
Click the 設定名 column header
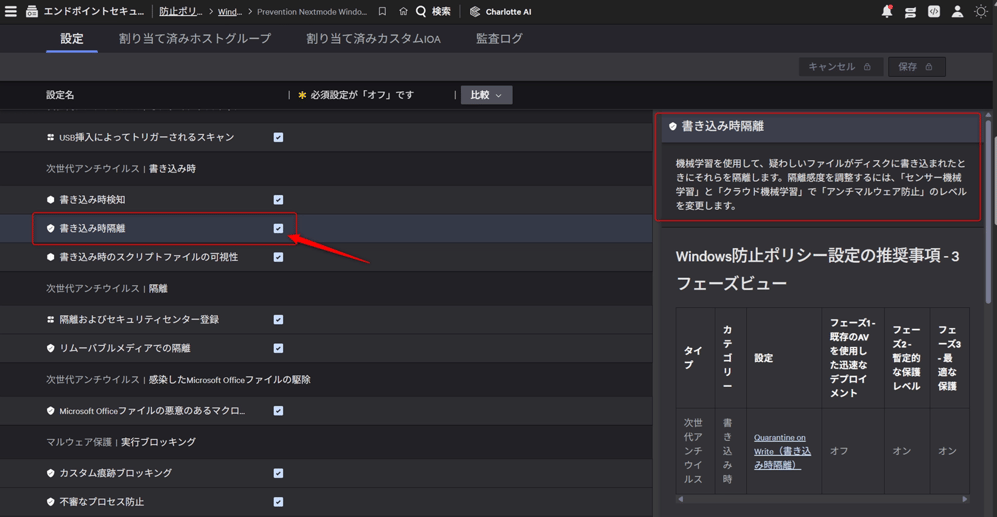(60, 95)
